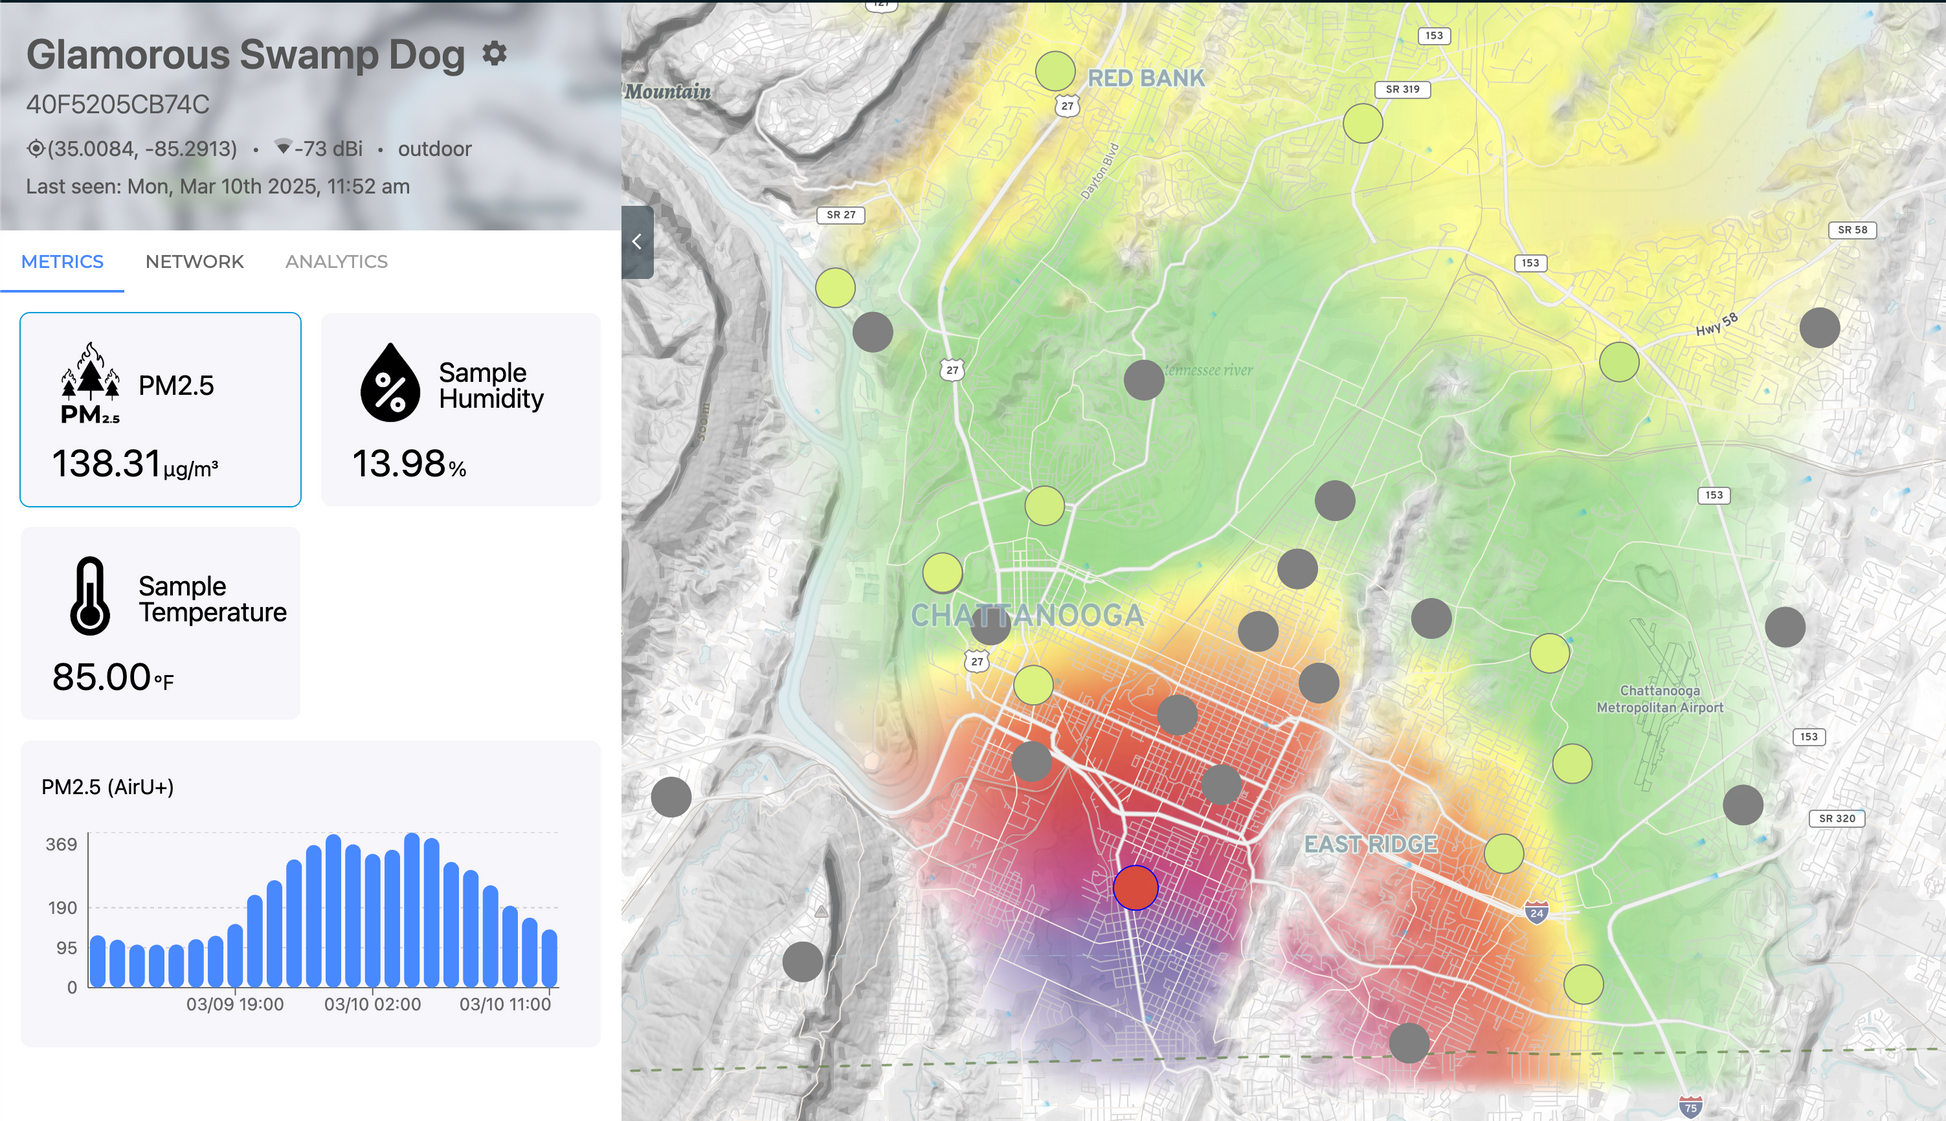The image size is (1946, 1121).
Task: Open settings gear next to sensor name
Action: pos(494,53)
